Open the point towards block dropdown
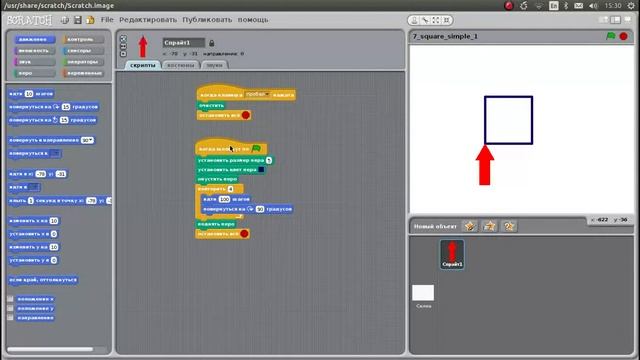This screenshot has height=360, width=640. [56, 153]
